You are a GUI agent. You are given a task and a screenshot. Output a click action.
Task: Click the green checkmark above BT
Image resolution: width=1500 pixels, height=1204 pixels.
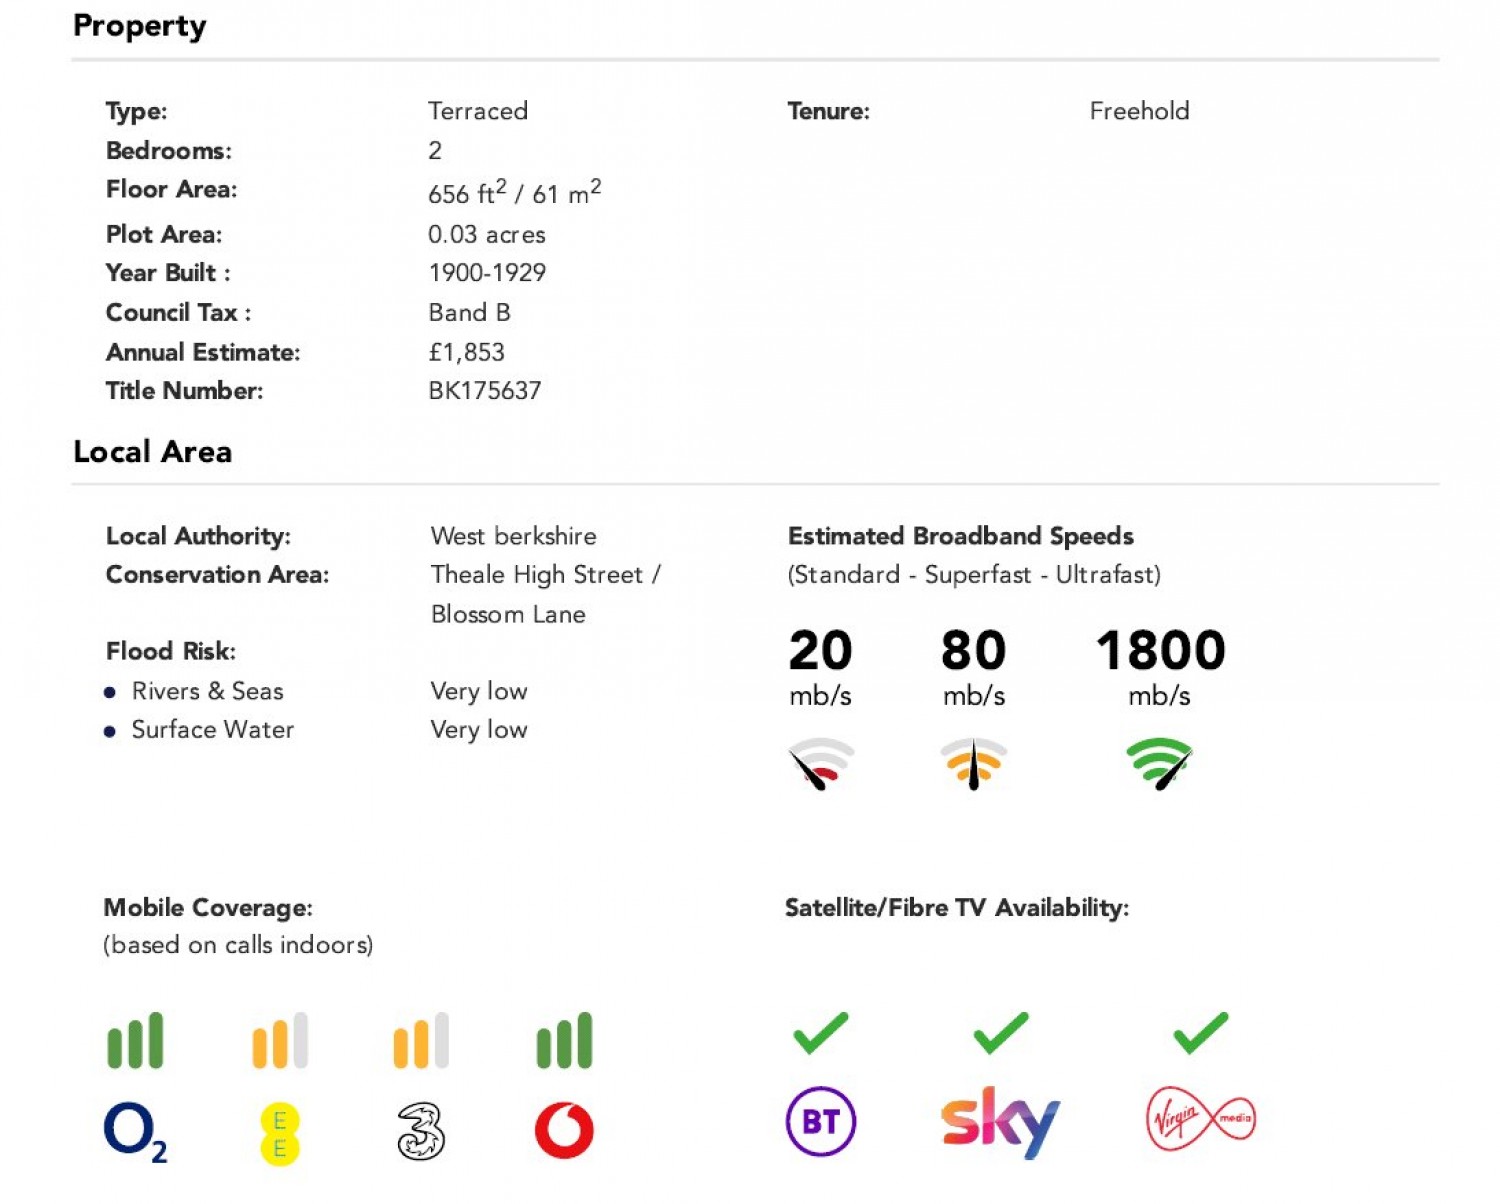pyautogui.click(x=821, y=1033)
